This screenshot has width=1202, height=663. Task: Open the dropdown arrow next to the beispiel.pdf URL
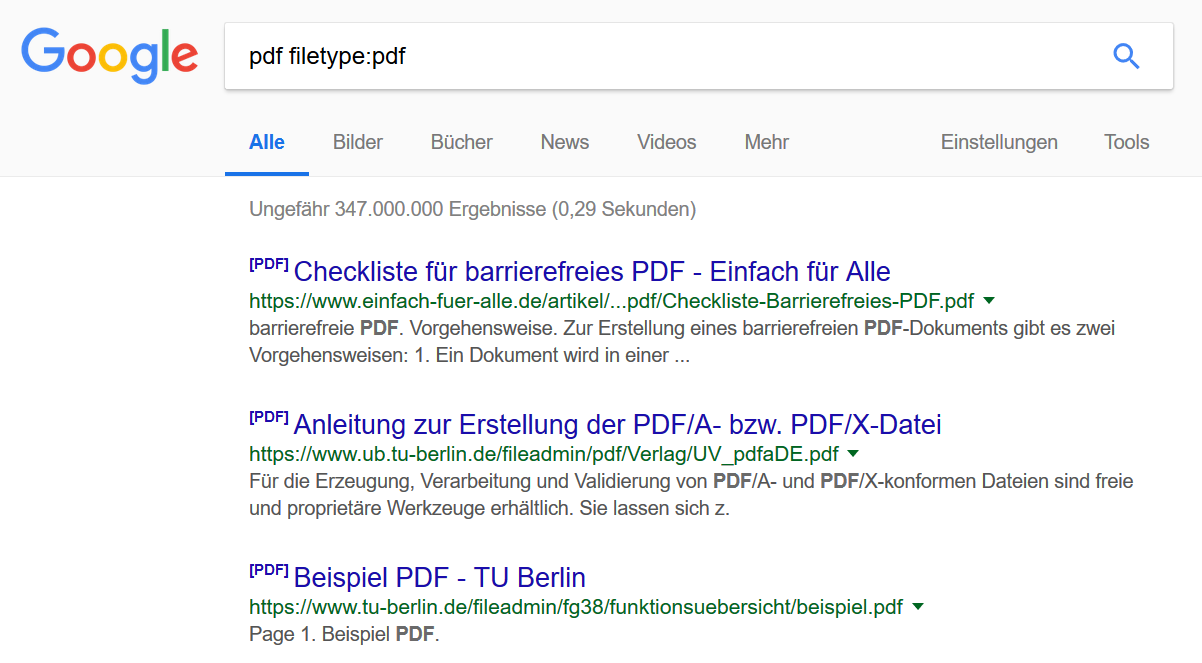(x=918, y=607)
